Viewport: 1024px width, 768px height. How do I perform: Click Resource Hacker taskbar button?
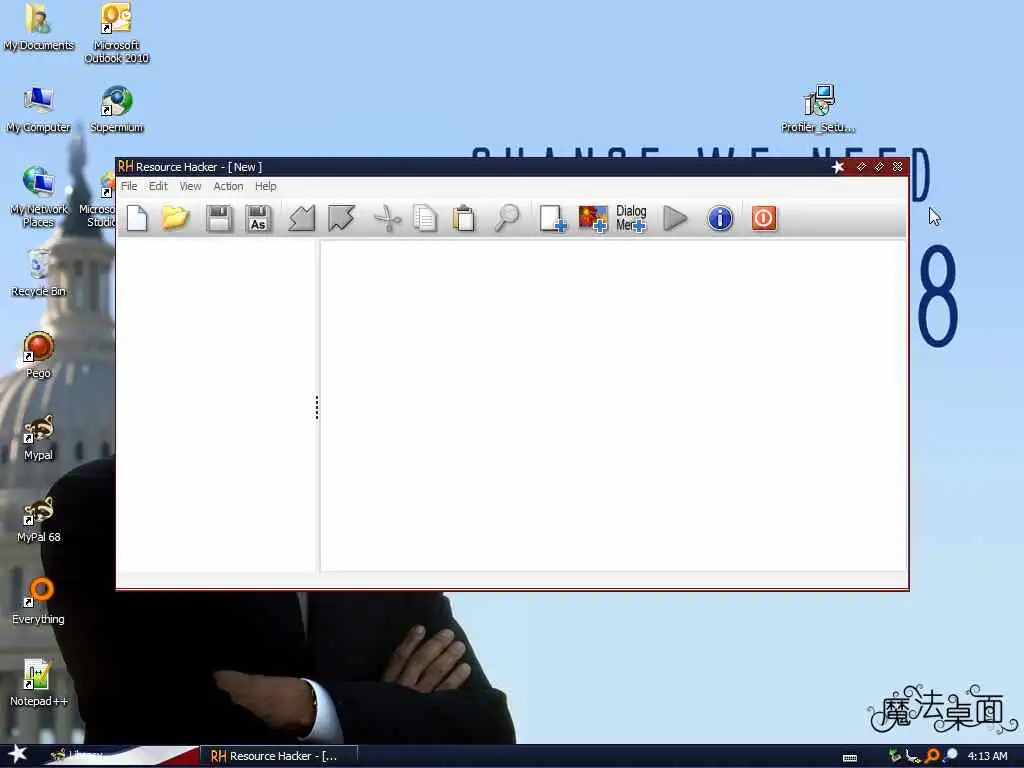pos(278,756)
